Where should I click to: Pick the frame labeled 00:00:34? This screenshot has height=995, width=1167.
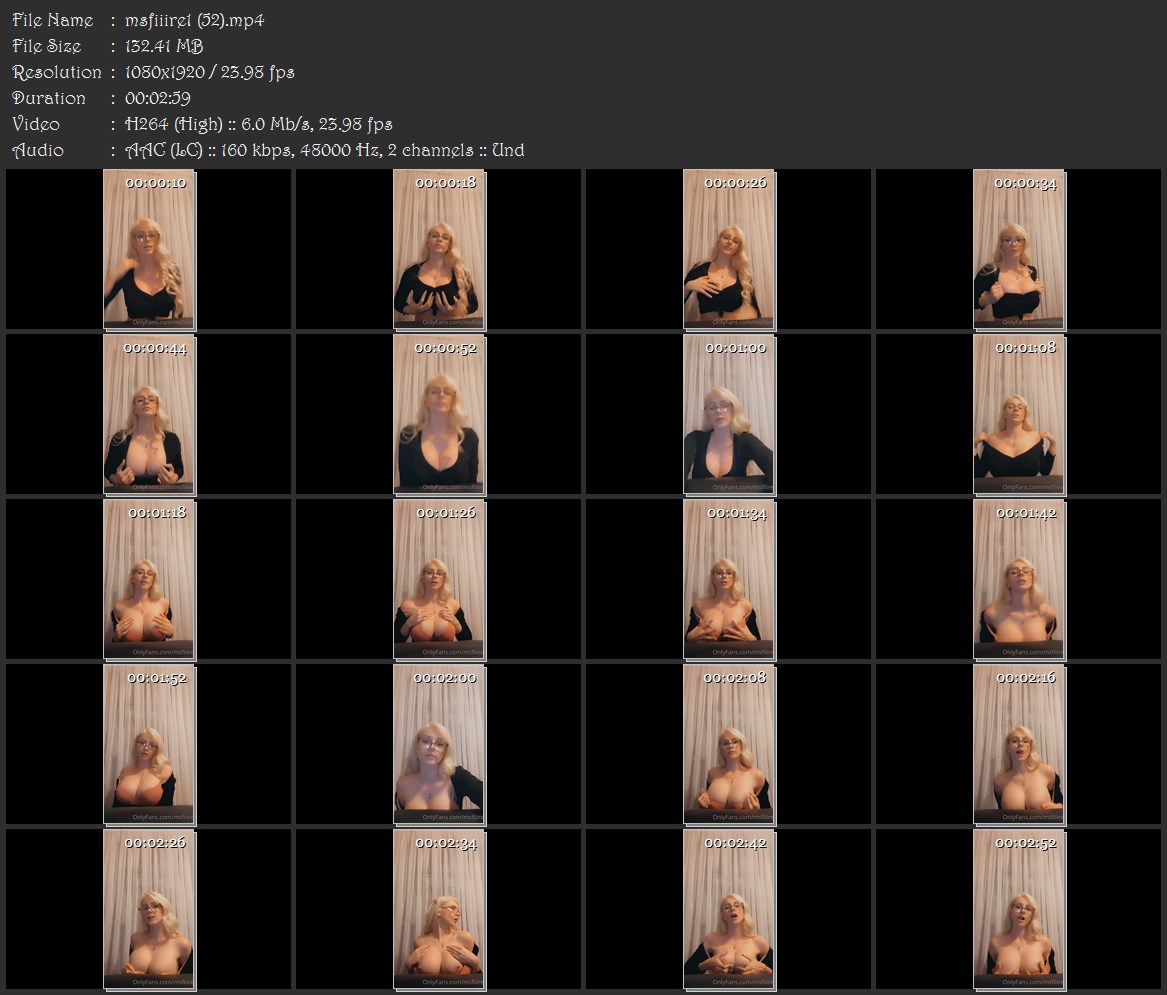coord(1020,249)
